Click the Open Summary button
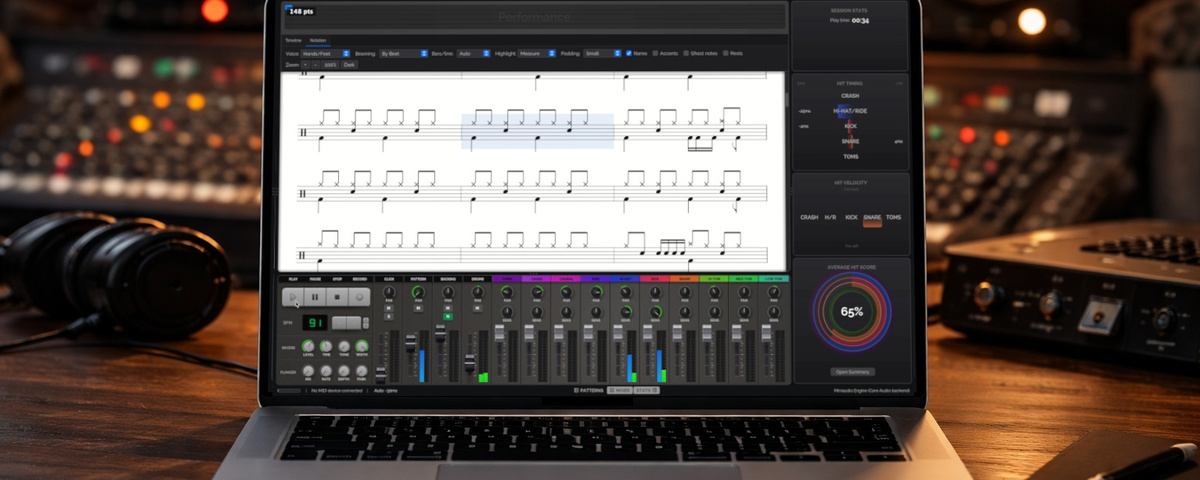1200x480 pixels. pos(851,371)
